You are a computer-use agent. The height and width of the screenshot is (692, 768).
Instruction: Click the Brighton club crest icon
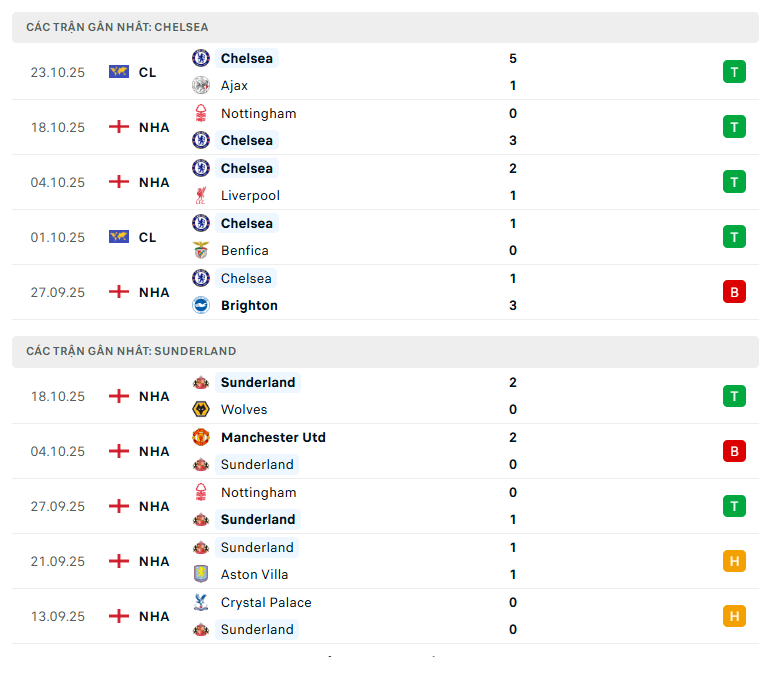pos(201,306)
